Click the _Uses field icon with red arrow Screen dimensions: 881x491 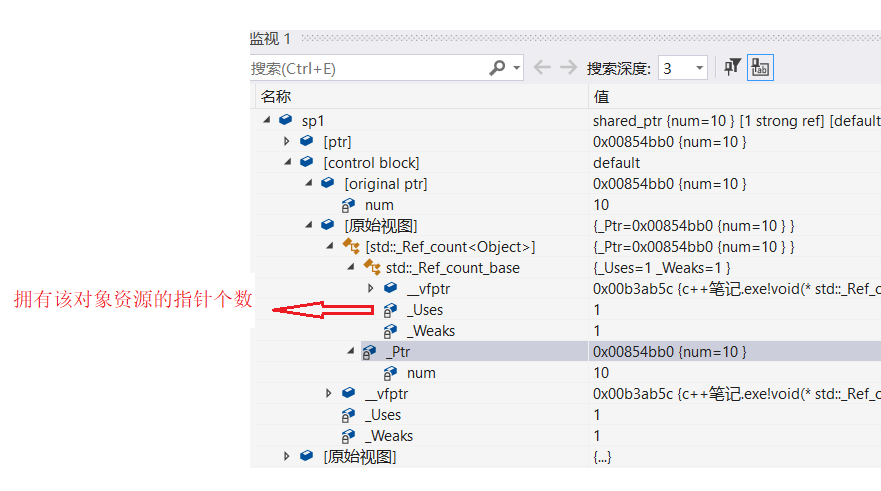[390, 310]
